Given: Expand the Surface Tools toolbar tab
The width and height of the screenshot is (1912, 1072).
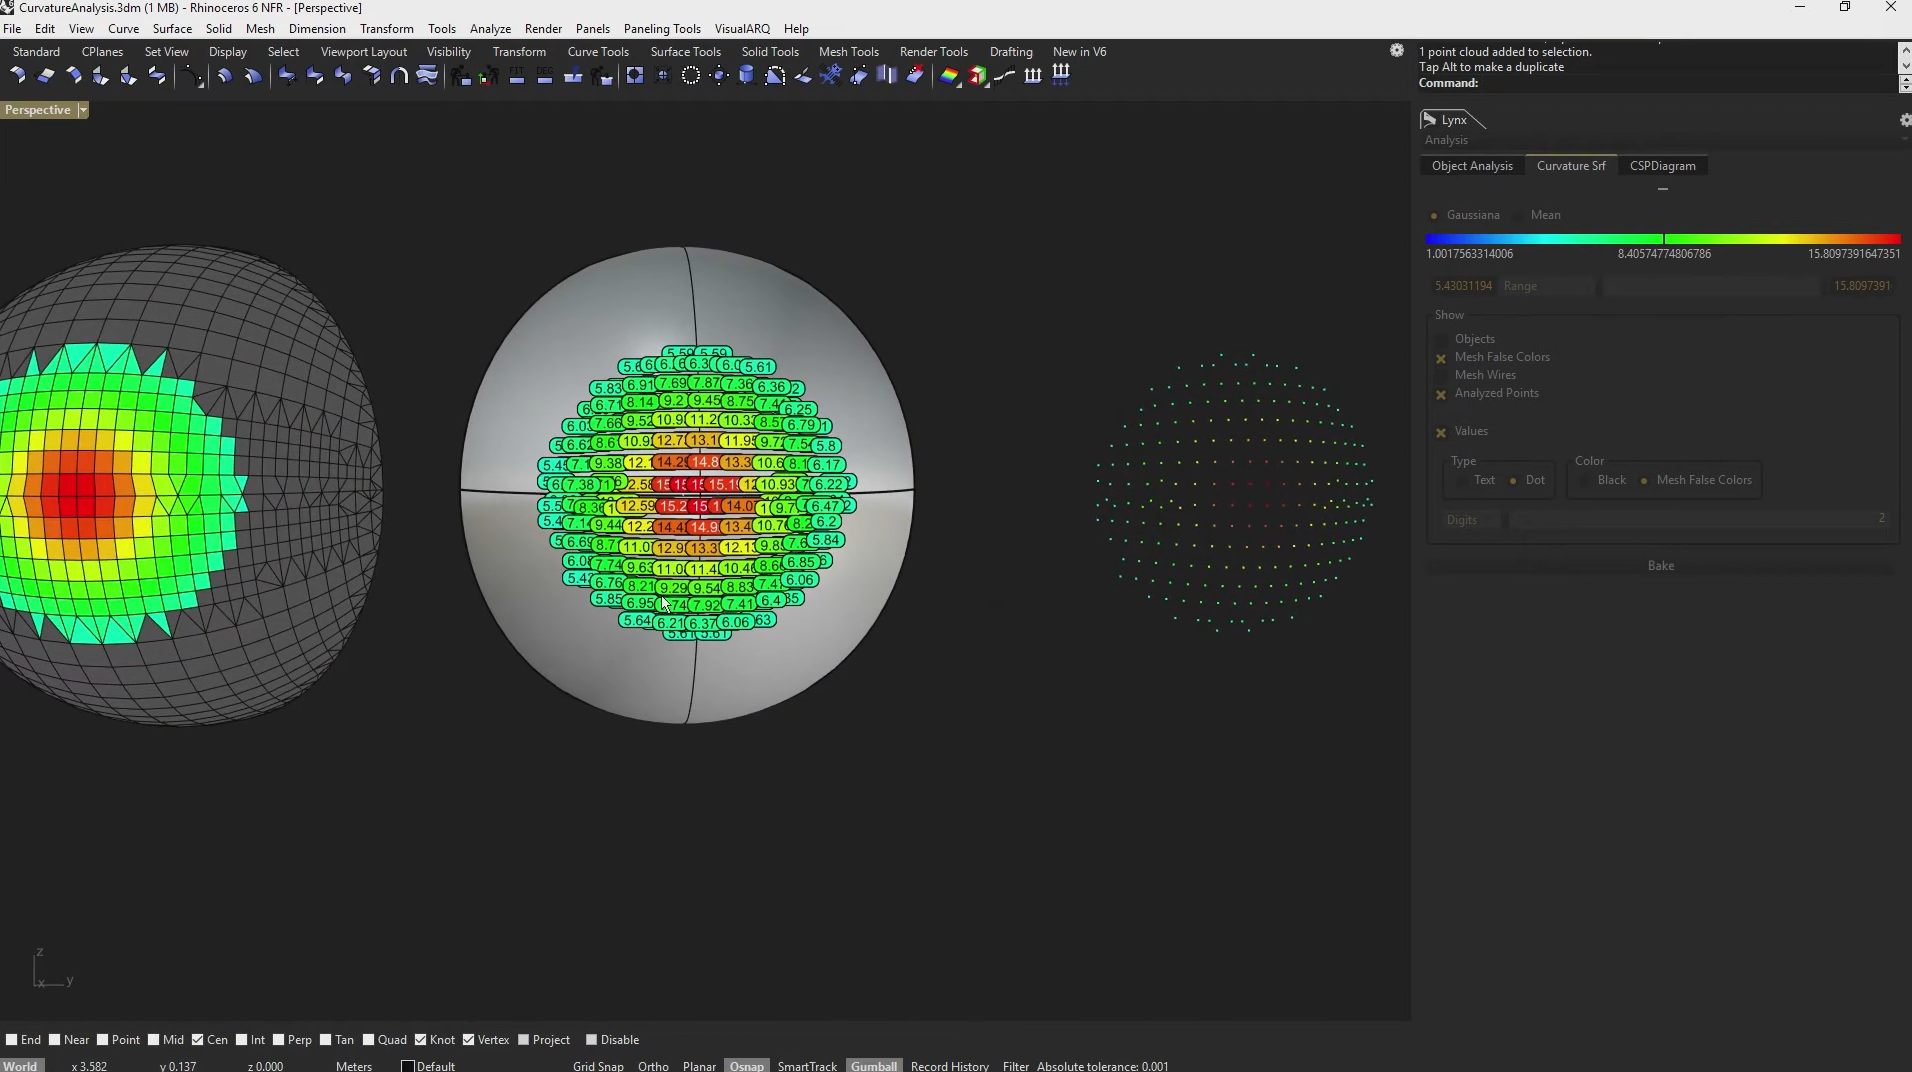Looking at the screenshot, I should [x=685, y=52].
